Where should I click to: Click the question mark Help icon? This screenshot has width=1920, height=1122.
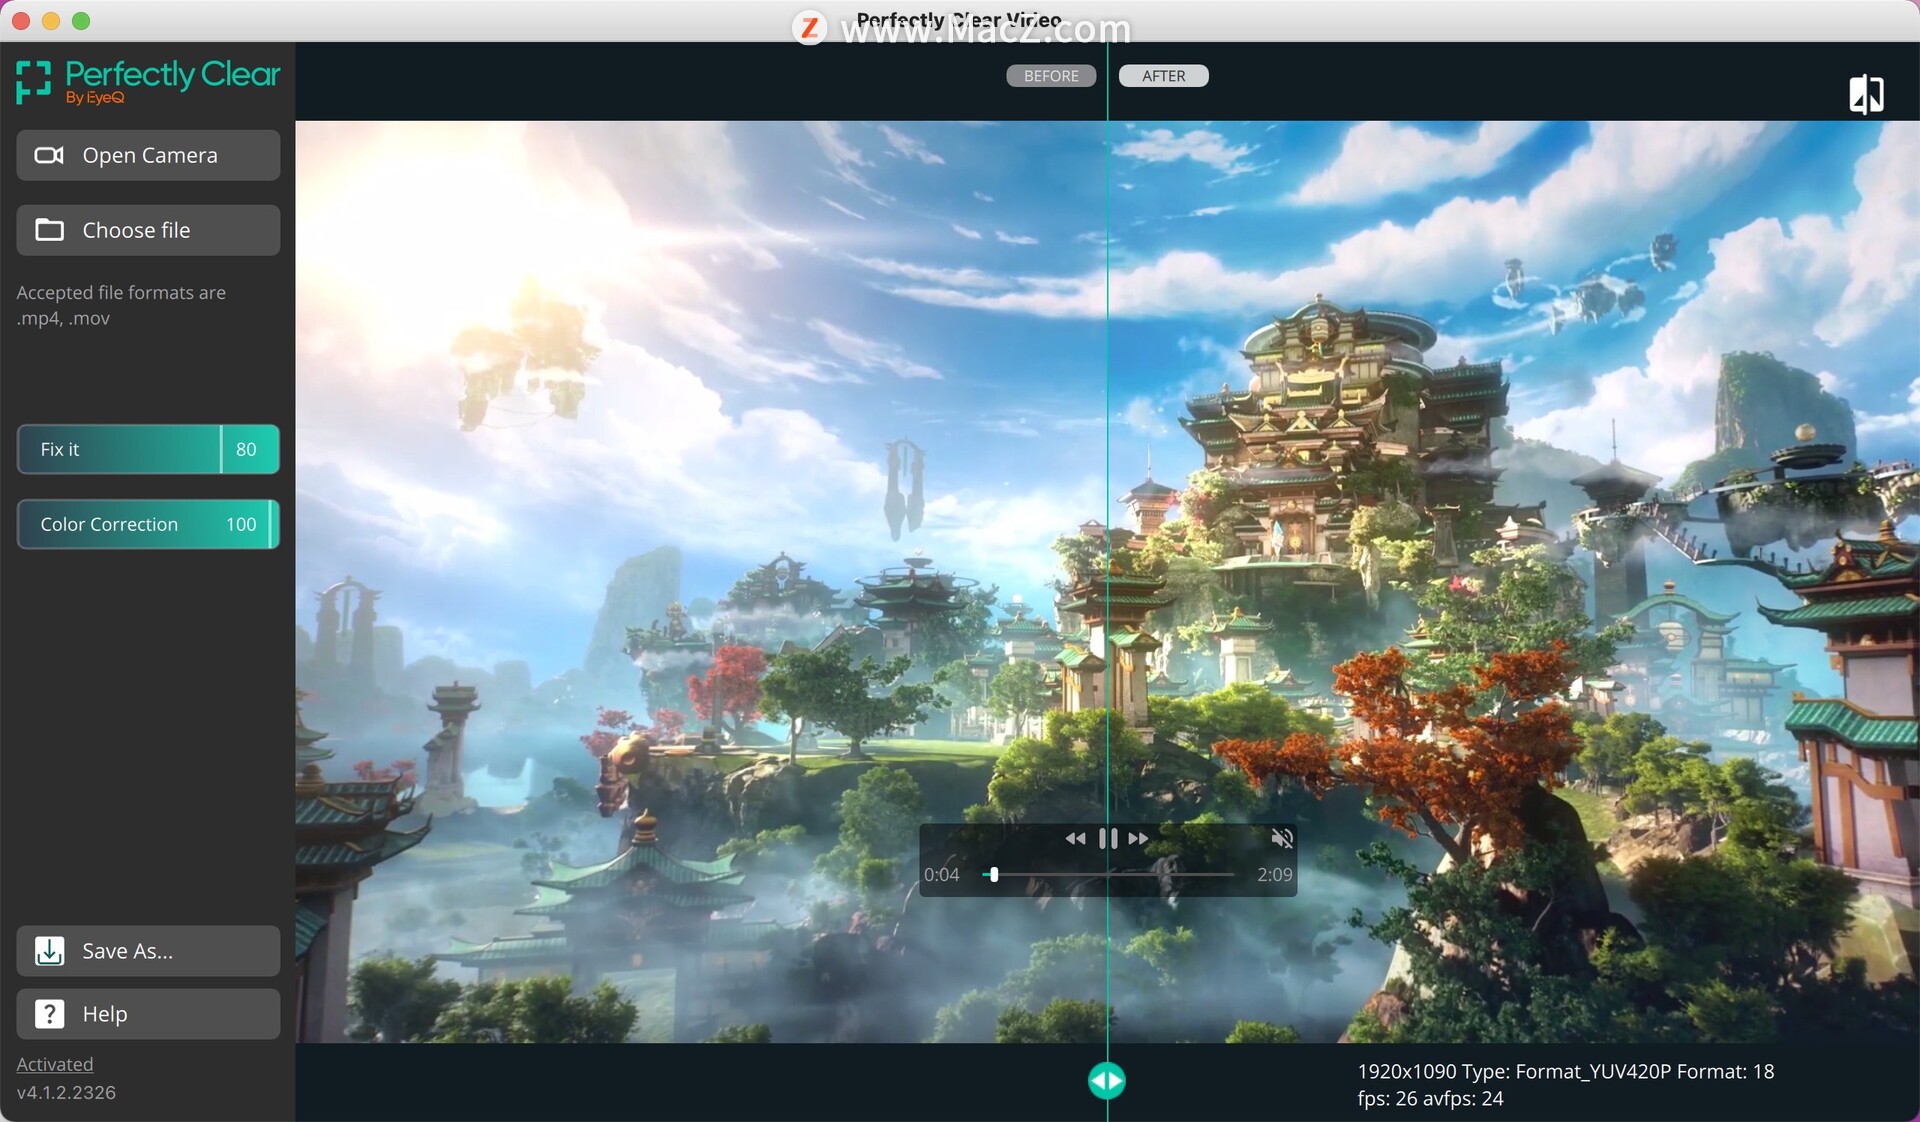point(49,1014)
